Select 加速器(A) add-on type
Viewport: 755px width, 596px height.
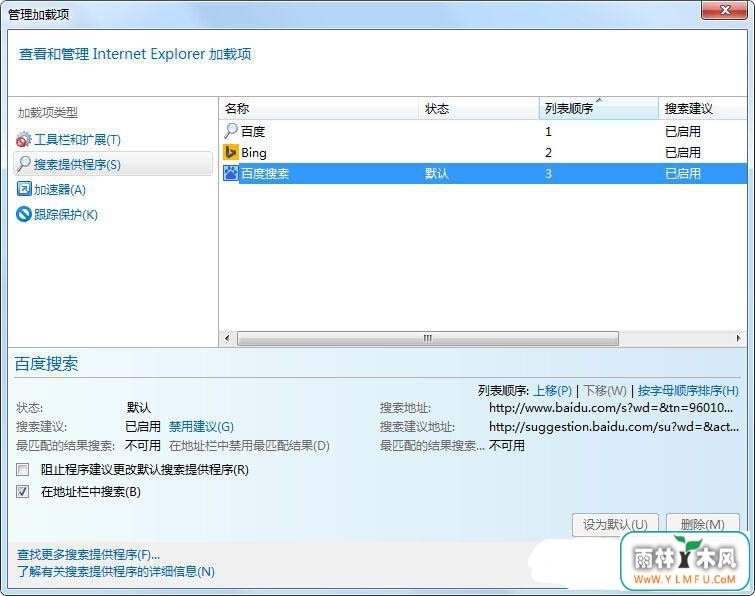(x=60, y=189)
